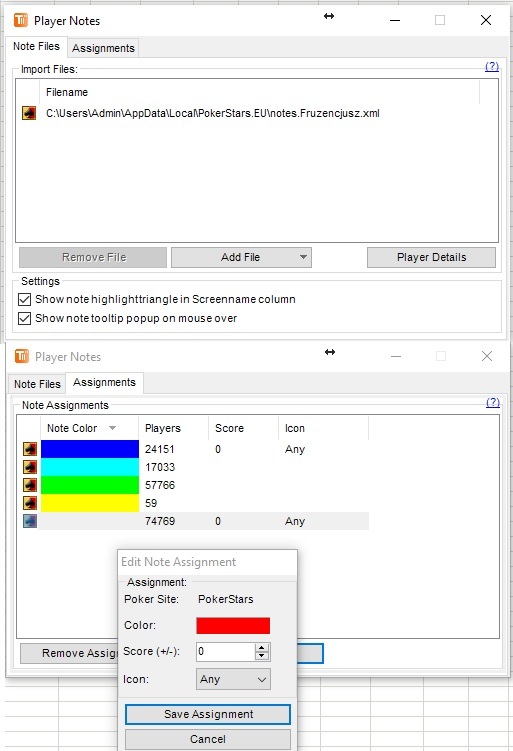This screenshot has width=513, height=751.
Task: Click the PokerStars icon beside notes.Fruzencjusz.xml
Action: click(29, 113)
